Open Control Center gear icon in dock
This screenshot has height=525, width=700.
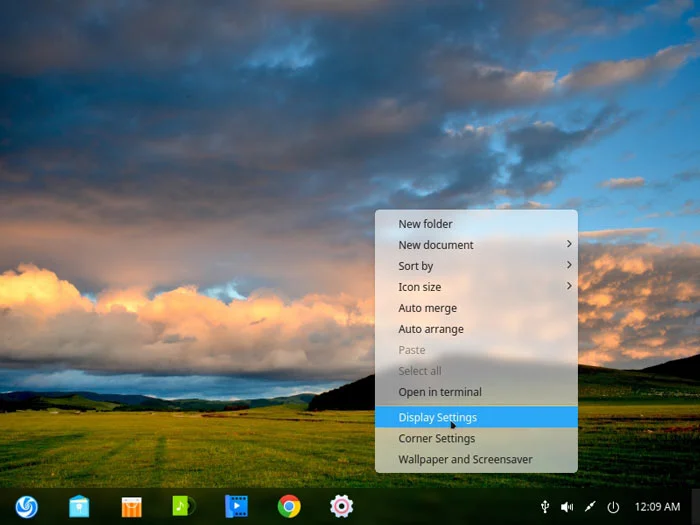(x=342, y=507)
